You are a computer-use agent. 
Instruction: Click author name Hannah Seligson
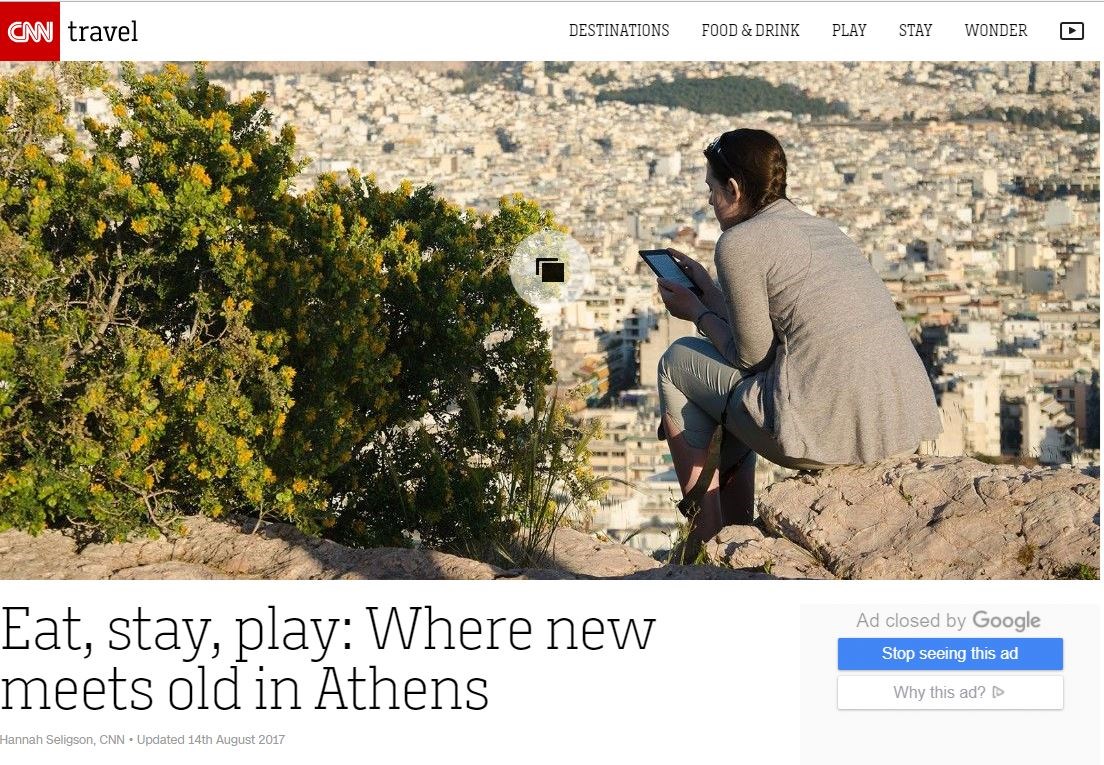coord(47,740)
